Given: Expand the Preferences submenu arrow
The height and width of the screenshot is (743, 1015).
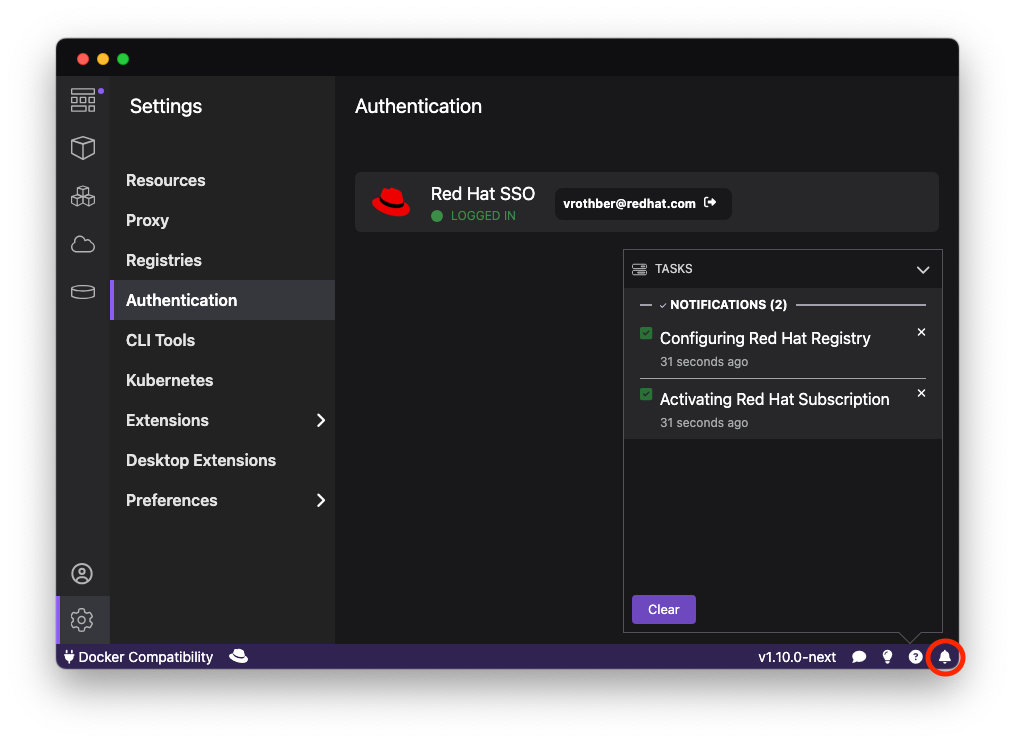Looking at the screenshot, I should tap(321, 500).
